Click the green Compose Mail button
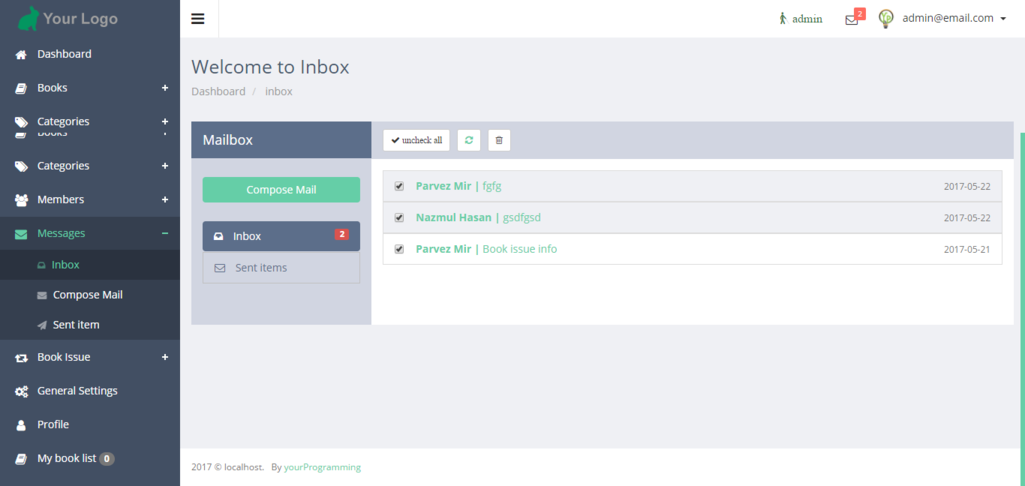The height and width of the screenshot is (486, 1025). click(281, 190)
